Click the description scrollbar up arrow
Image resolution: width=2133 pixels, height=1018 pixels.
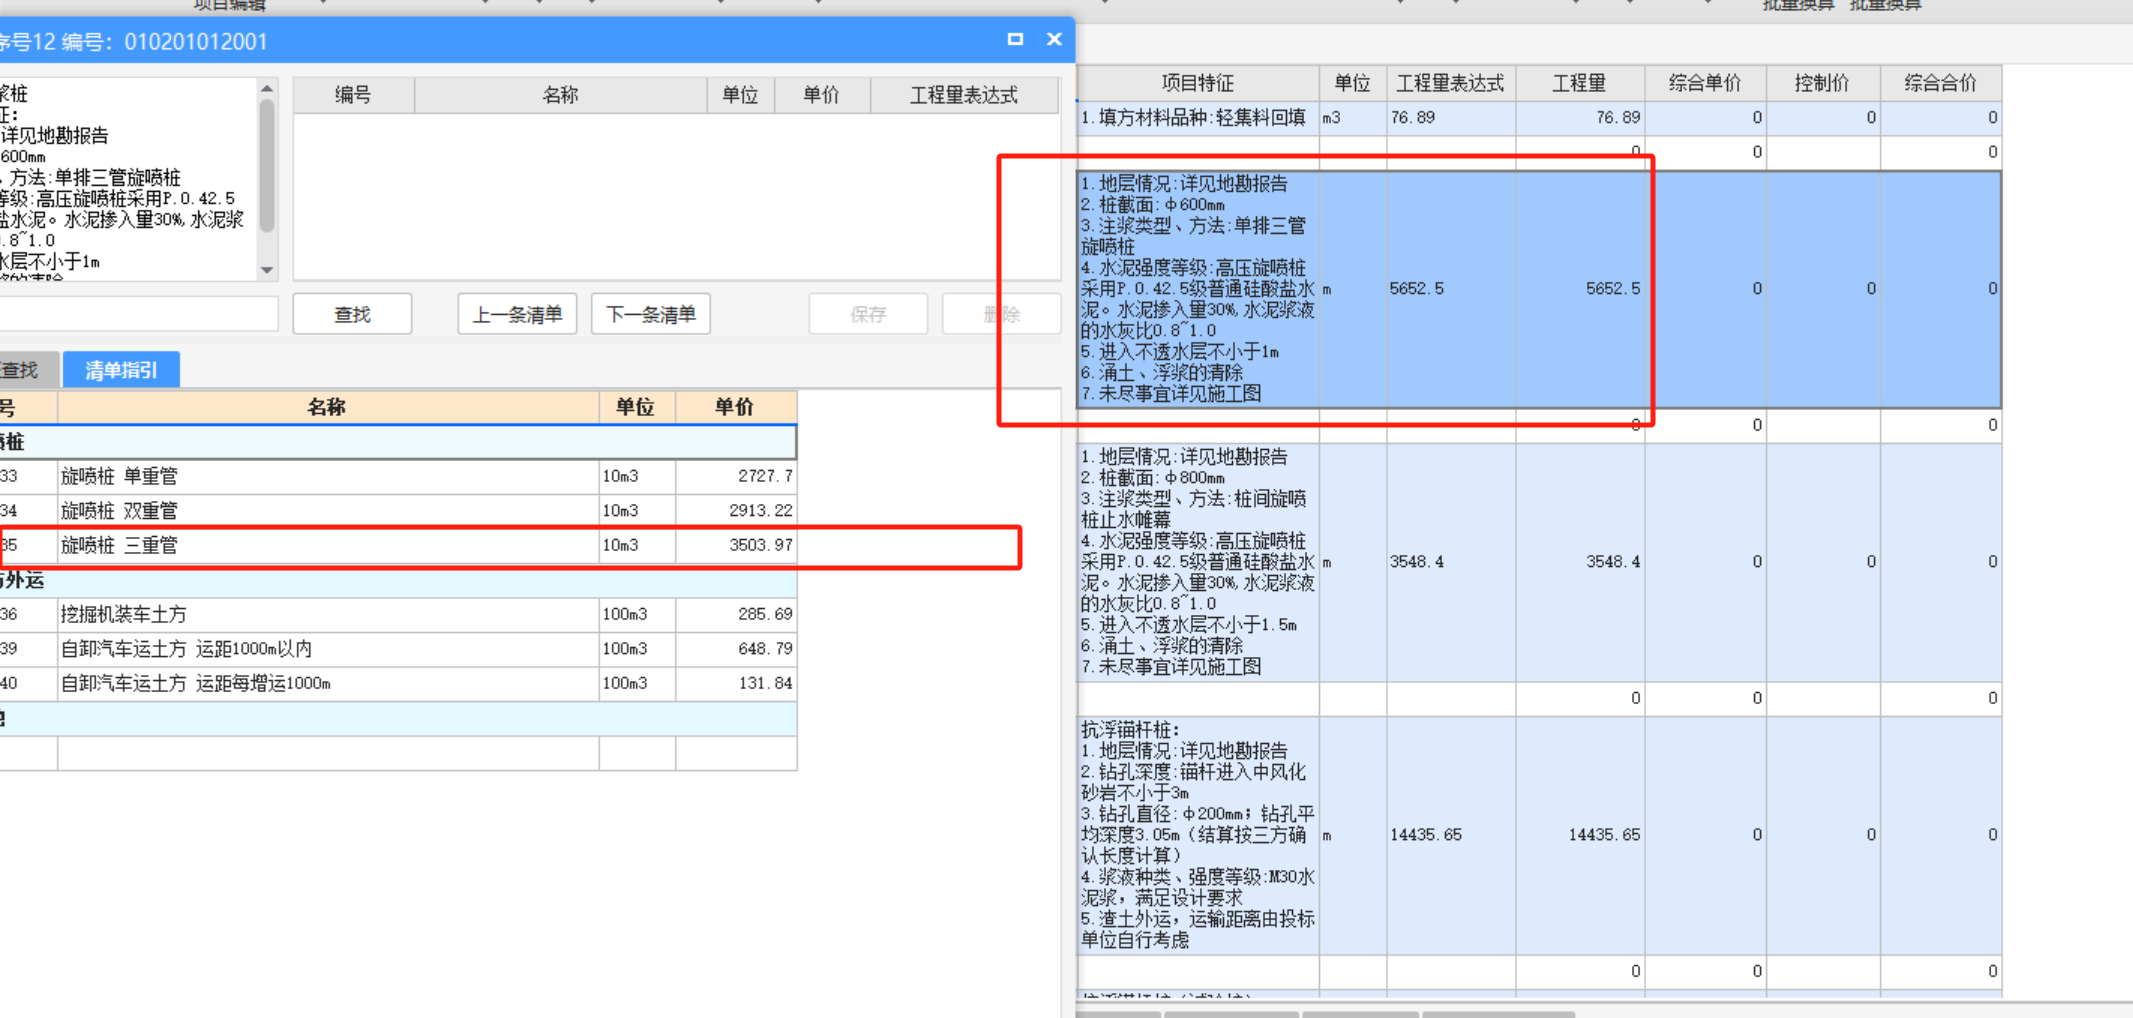pos(267,89)
